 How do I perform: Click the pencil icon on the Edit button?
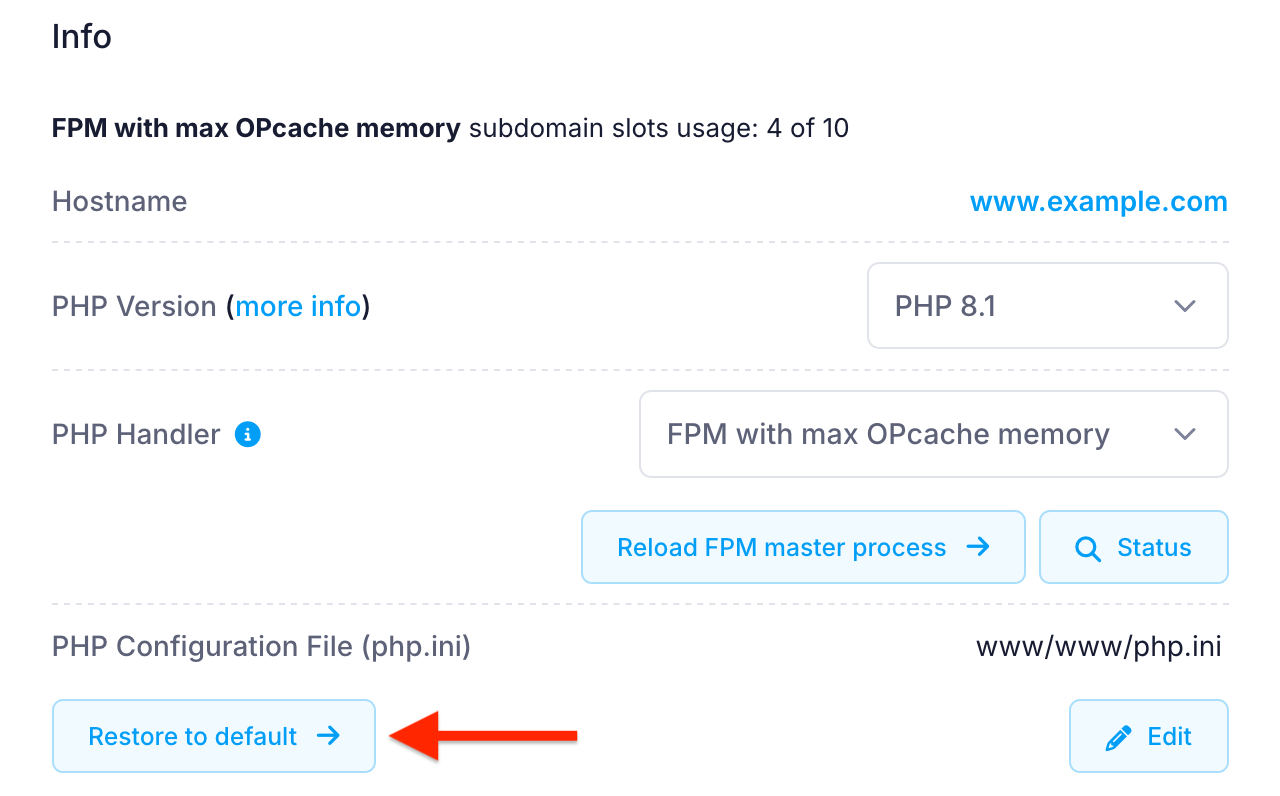[1118, 736]
